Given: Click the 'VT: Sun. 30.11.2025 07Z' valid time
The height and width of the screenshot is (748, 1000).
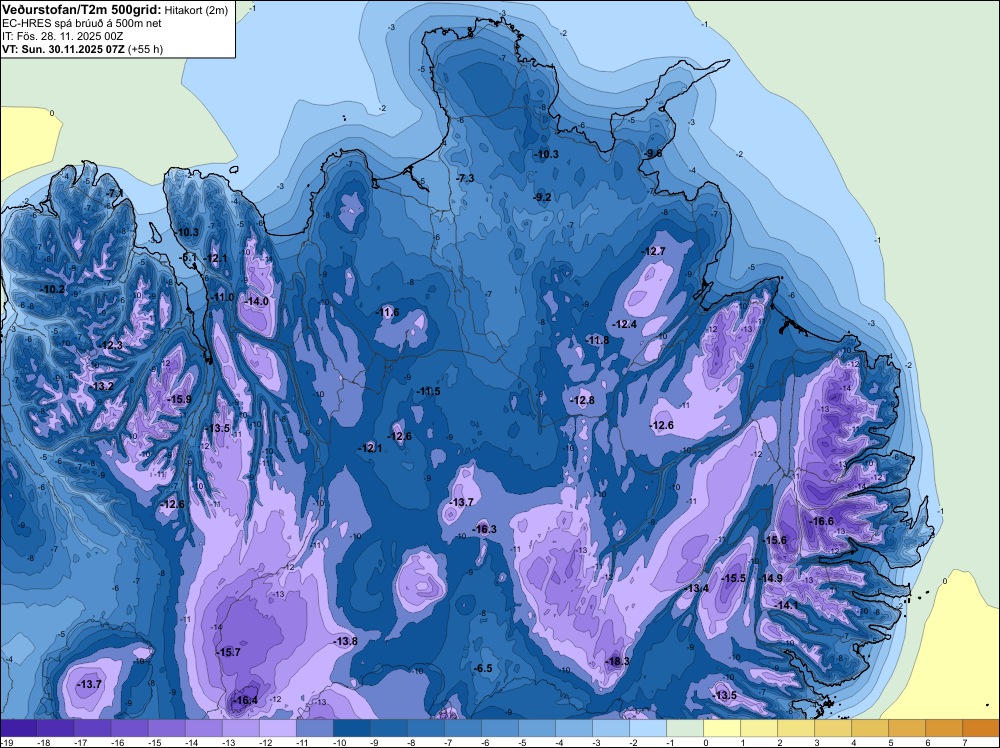Looking at the screenshot, I should click(x=64, y=49).
